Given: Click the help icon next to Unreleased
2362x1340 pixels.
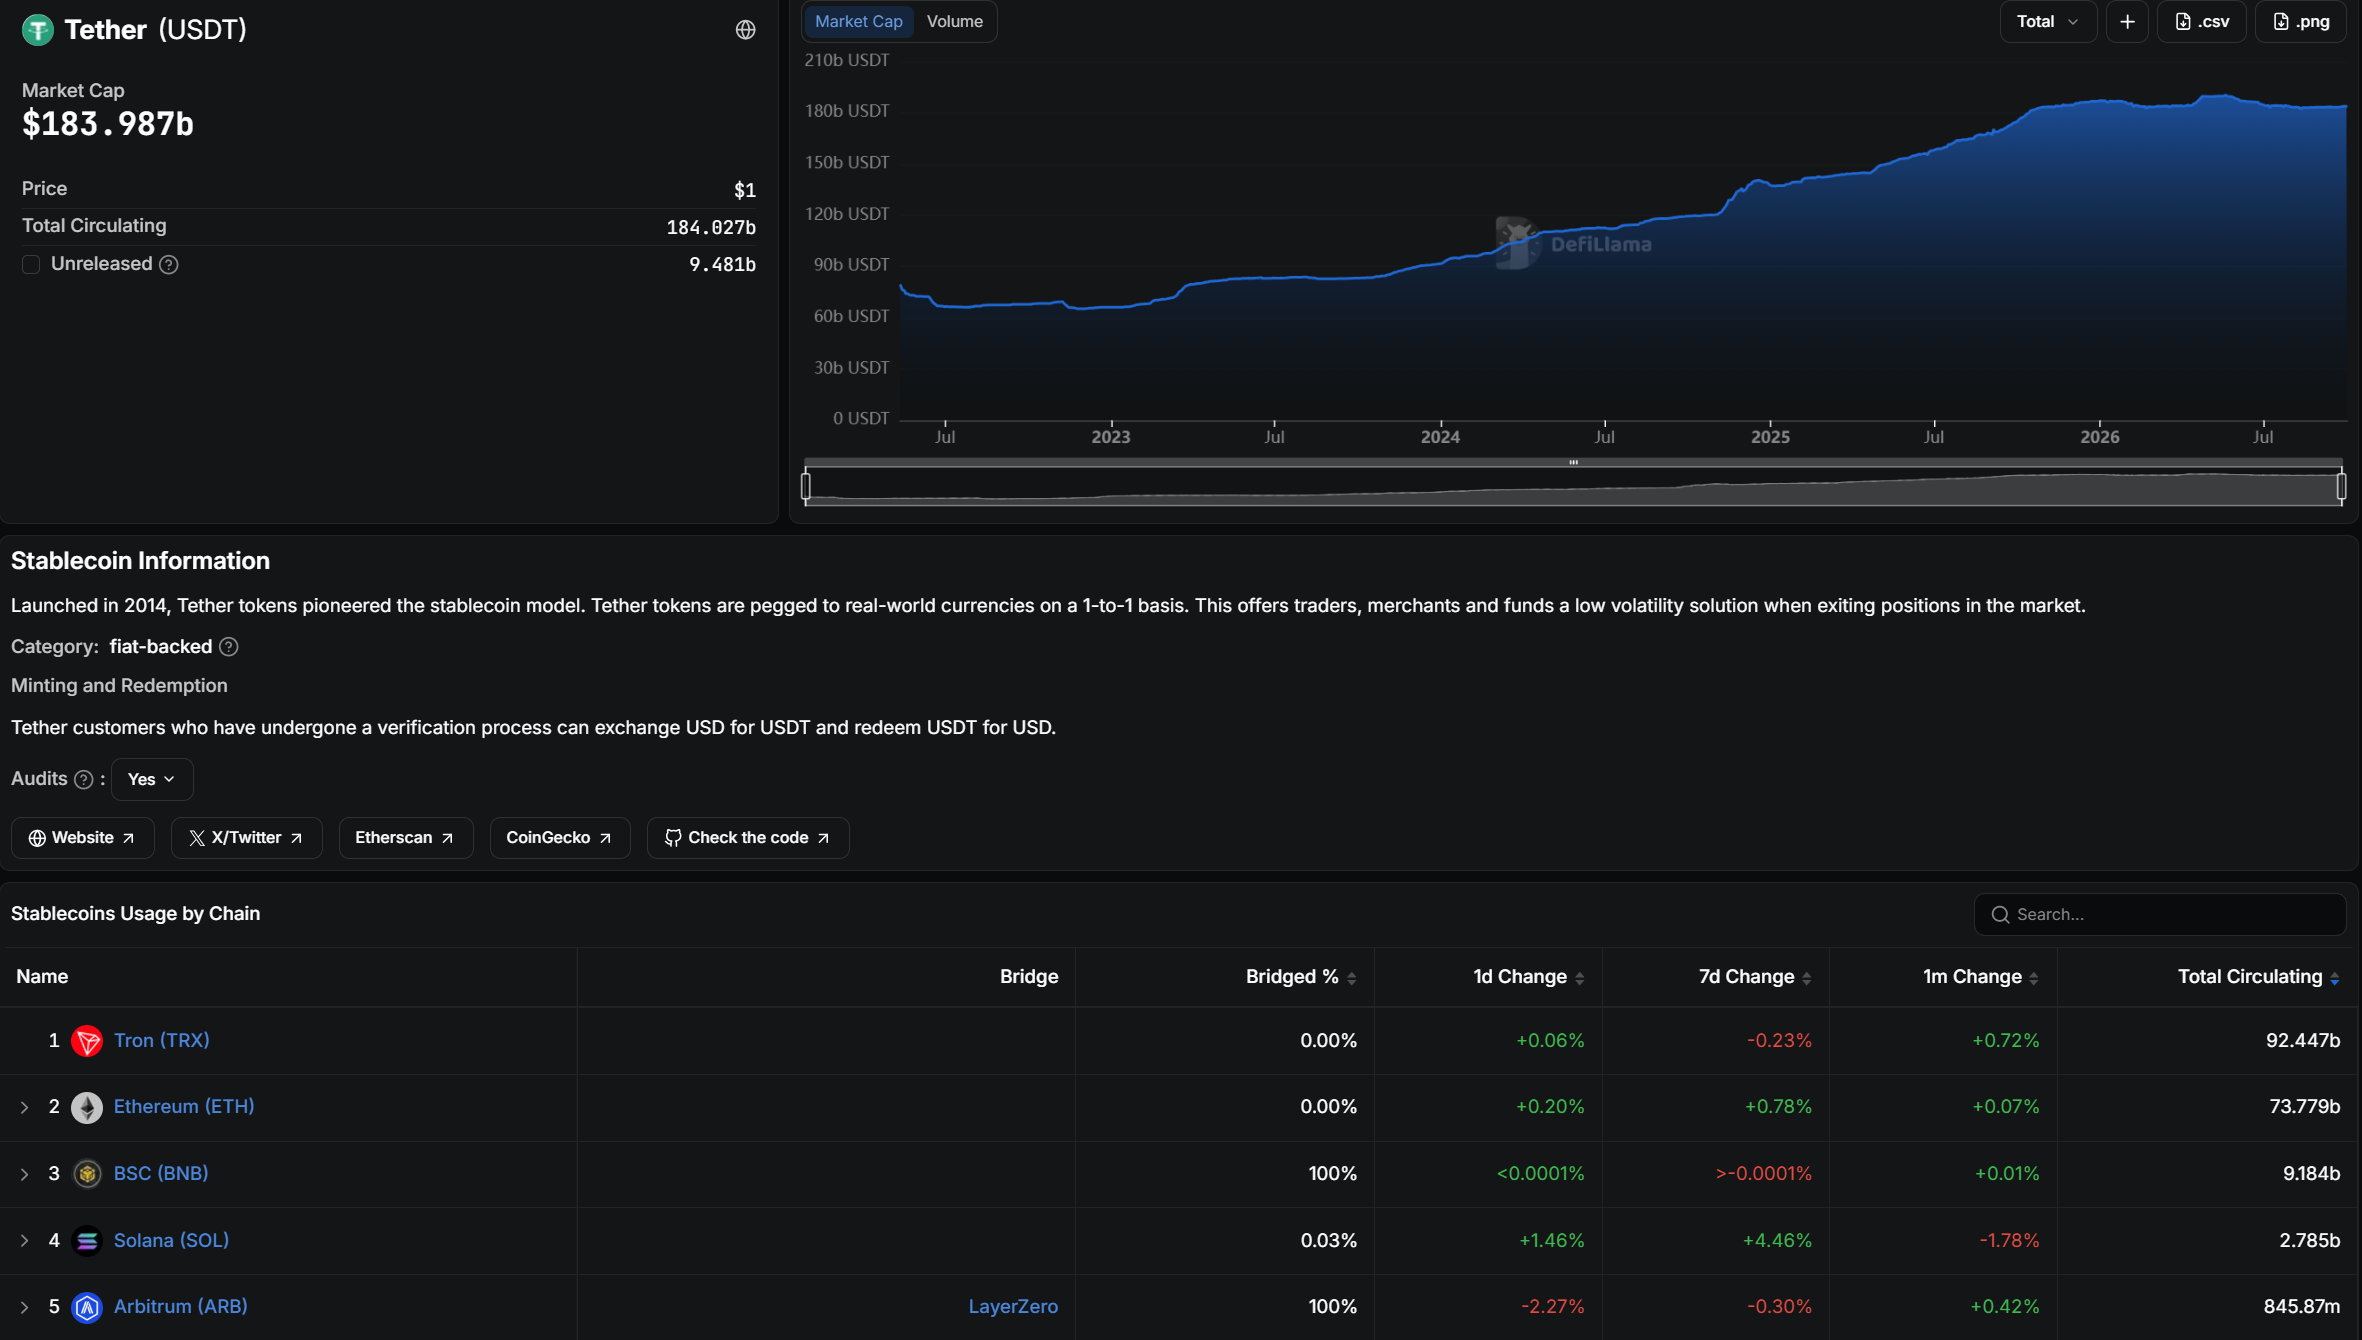Looking at the screenshot, I should coord(169,264).
